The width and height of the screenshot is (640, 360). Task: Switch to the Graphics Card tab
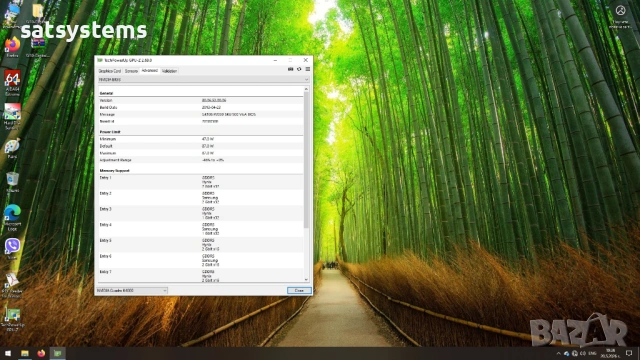[109, 71]
